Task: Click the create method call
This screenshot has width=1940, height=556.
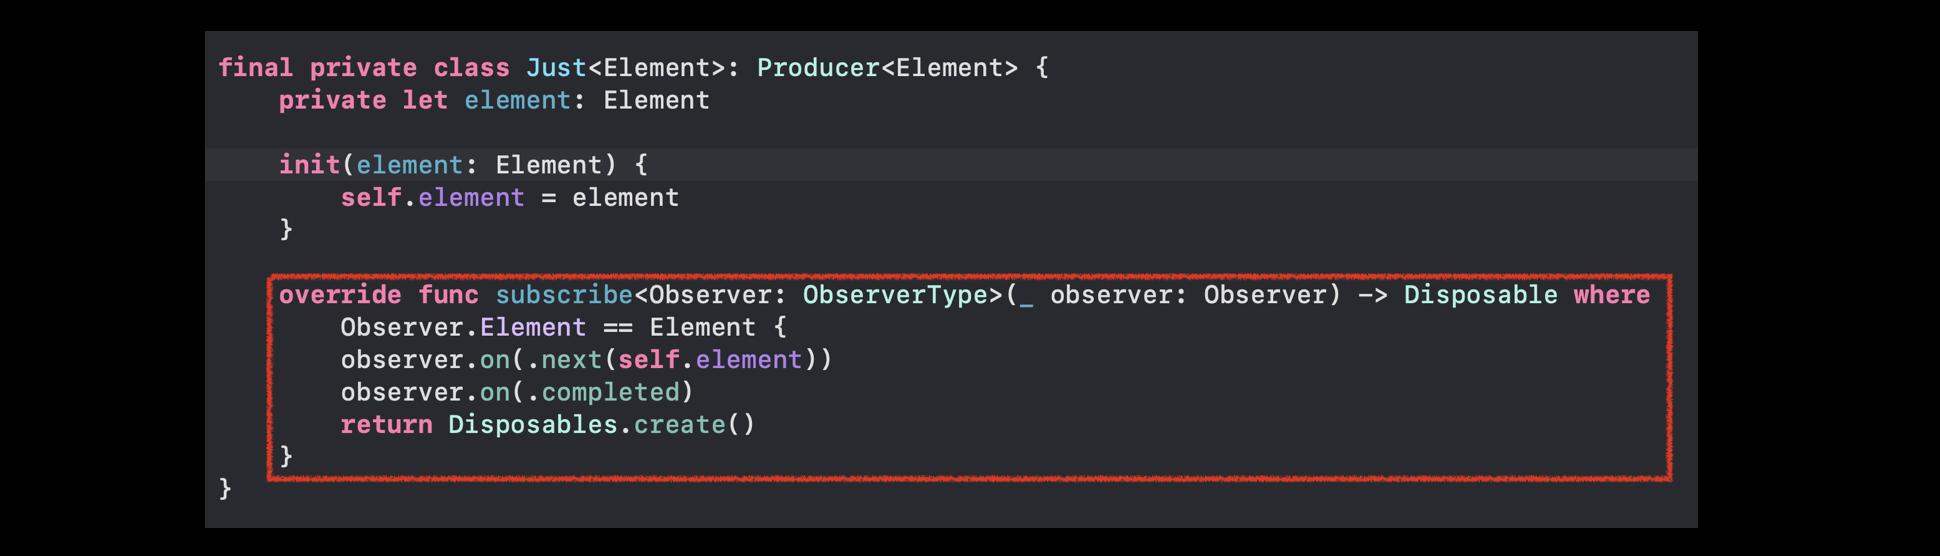Action: coord(680,424)
